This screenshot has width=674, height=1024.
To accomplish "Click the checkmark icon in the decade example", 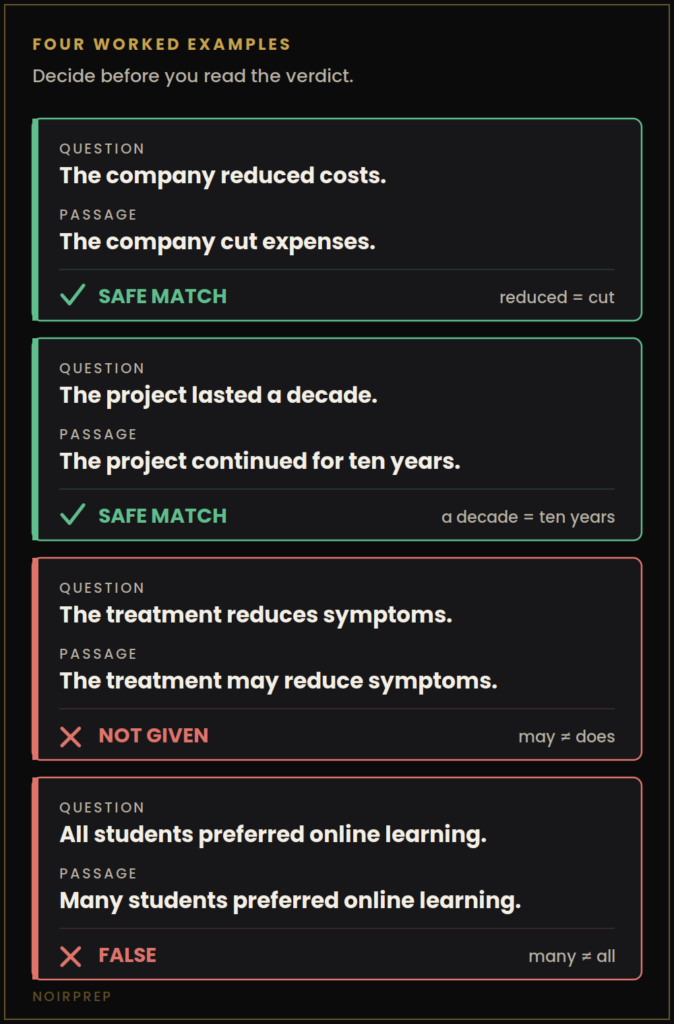I will (72, 516).
